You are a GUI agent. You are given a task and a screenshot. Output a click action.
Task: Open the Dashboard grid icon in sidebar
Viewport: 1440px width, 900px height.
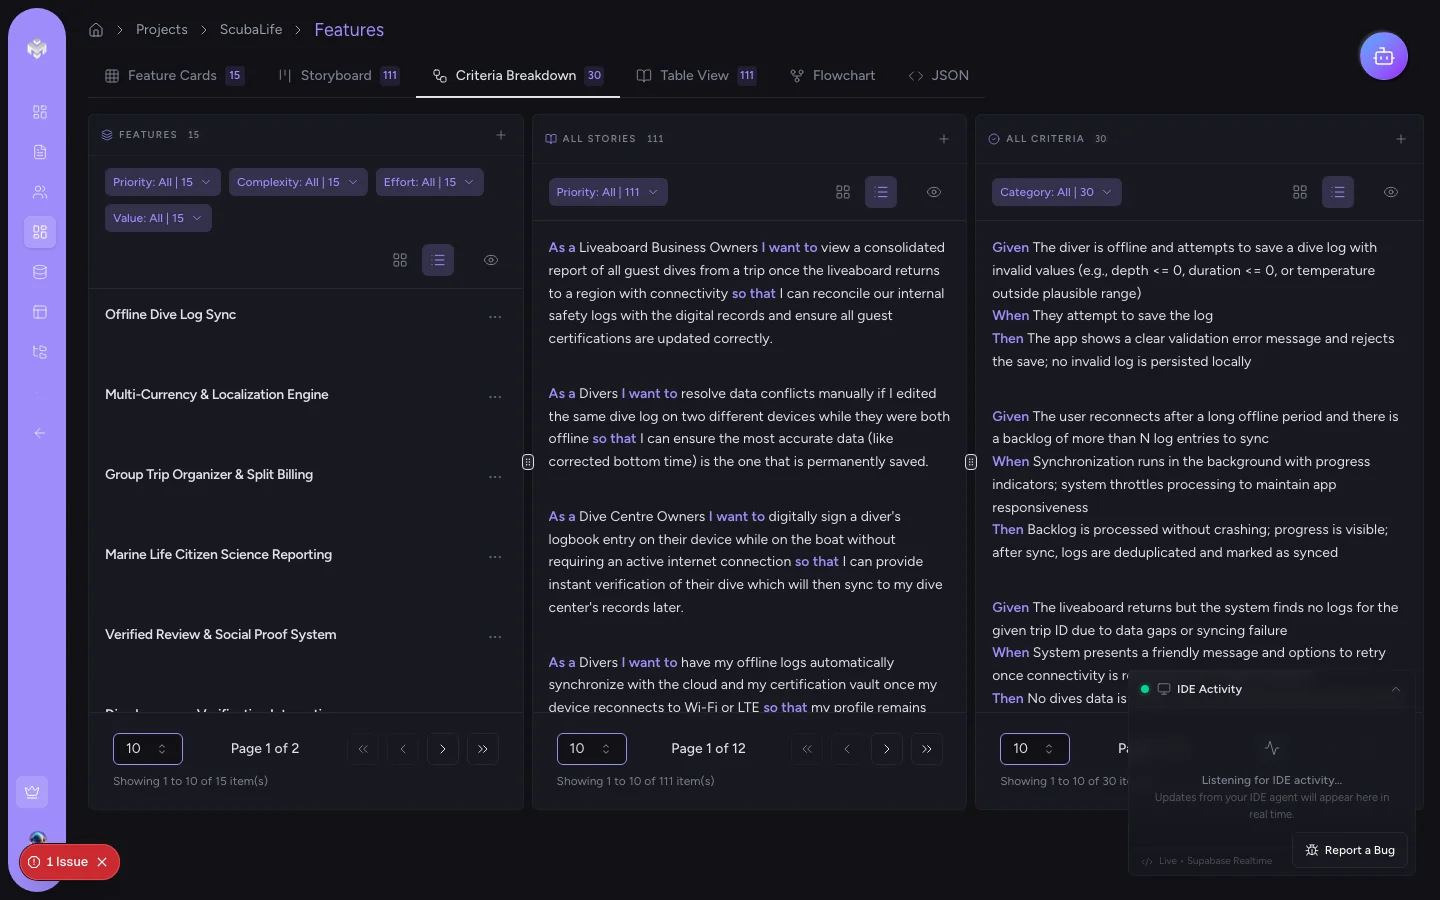(40, 112)
